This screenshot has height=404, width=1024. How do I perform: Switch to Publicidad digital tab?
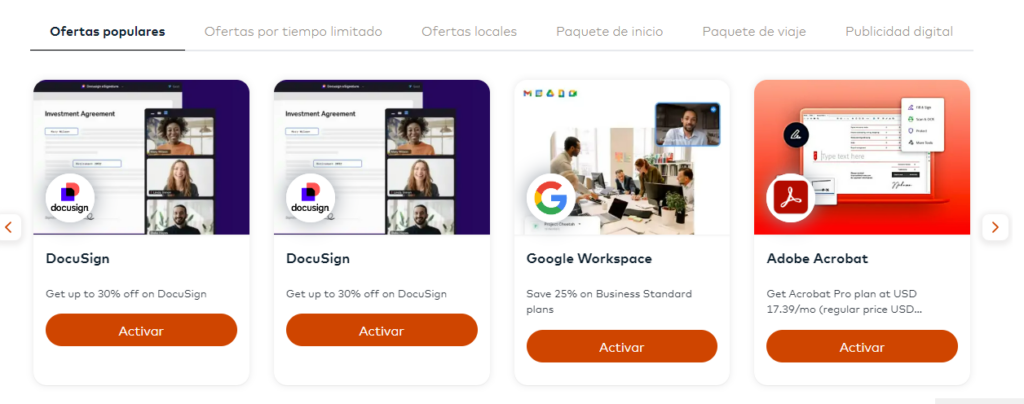click(x=899, y=31)
